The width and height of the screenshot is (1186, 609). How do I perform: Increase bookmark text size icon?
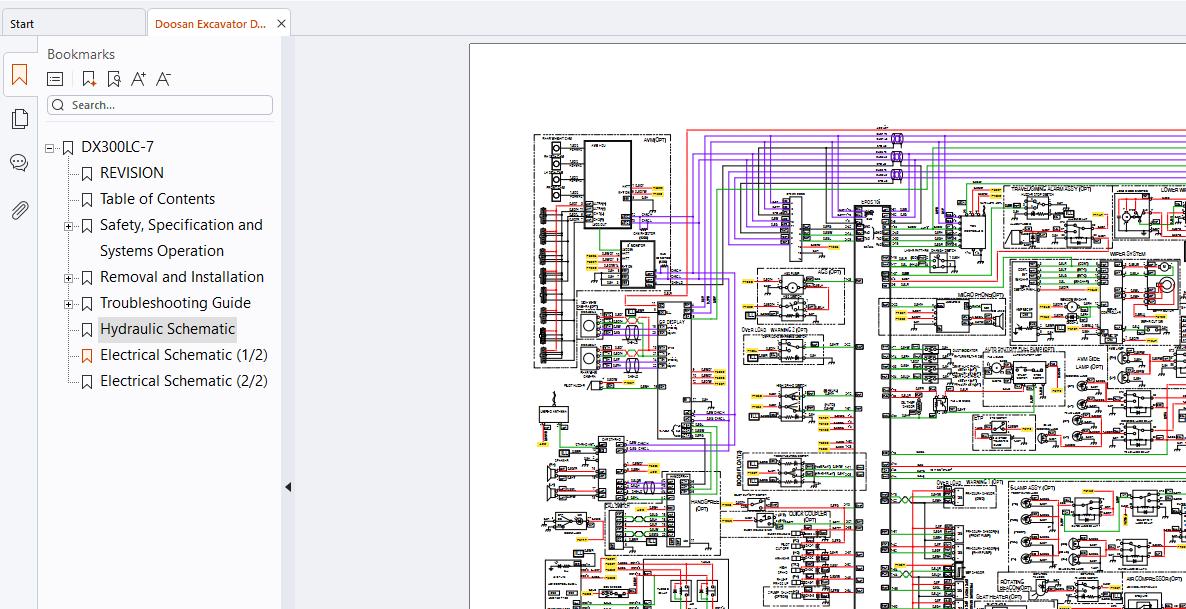coord(138,79)
